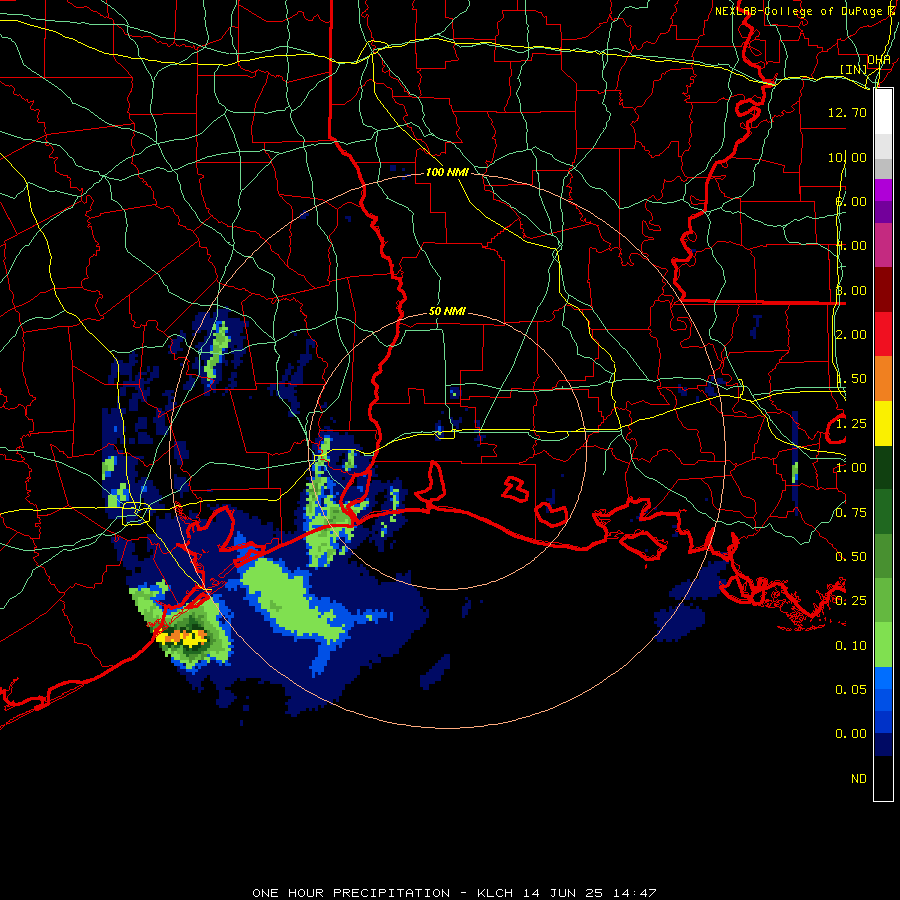Select the darkest green legend swatch near 1.00
Screen dimensions: 900x900
pos(883,467)
